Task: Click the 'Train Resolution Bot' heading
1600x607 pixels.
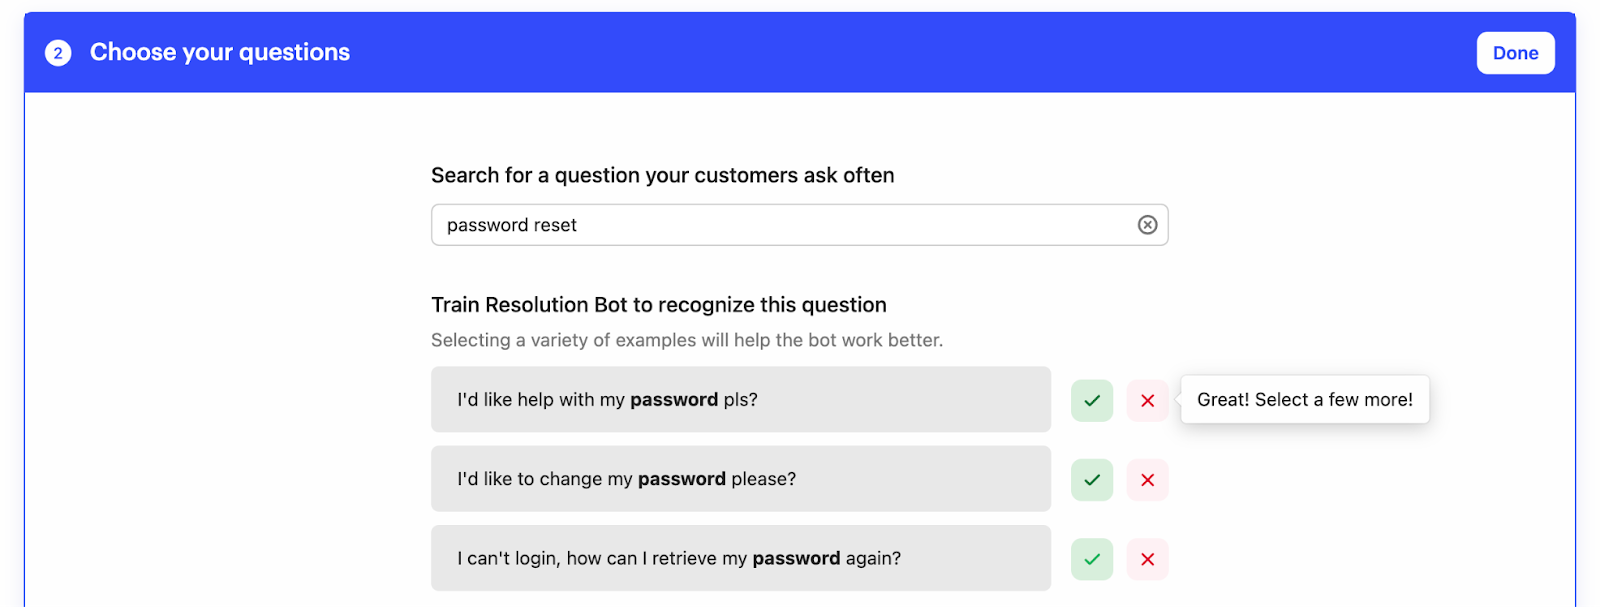Action: coord(658,305)
